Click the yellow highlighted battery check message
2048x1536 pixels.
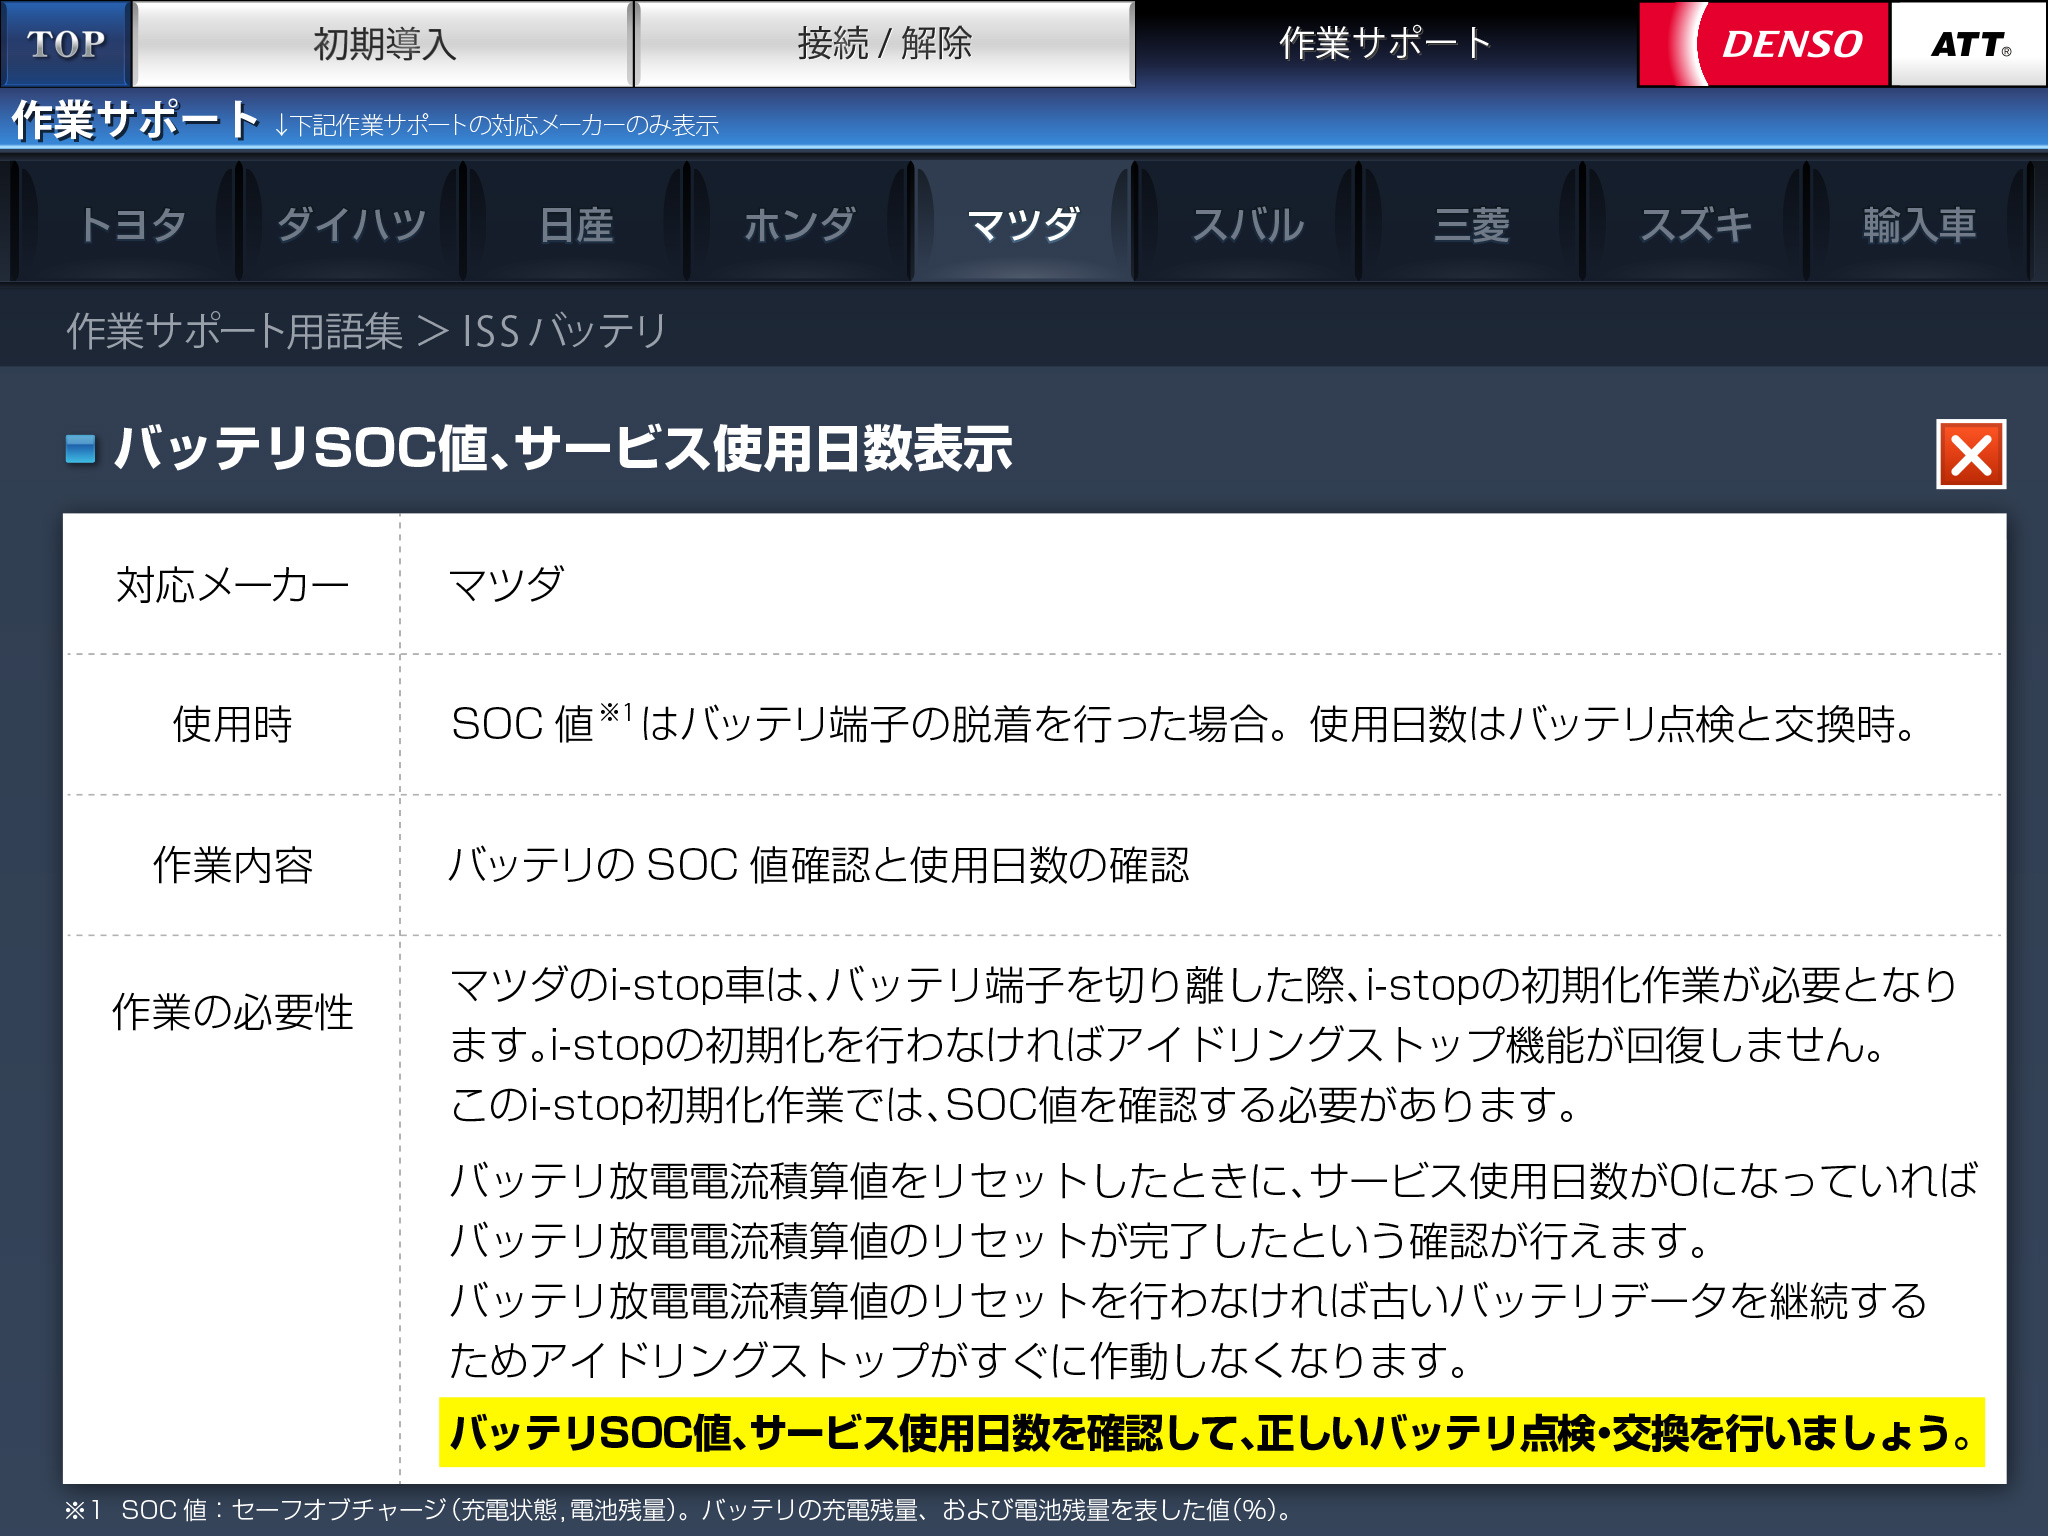click(1211, 1432)
